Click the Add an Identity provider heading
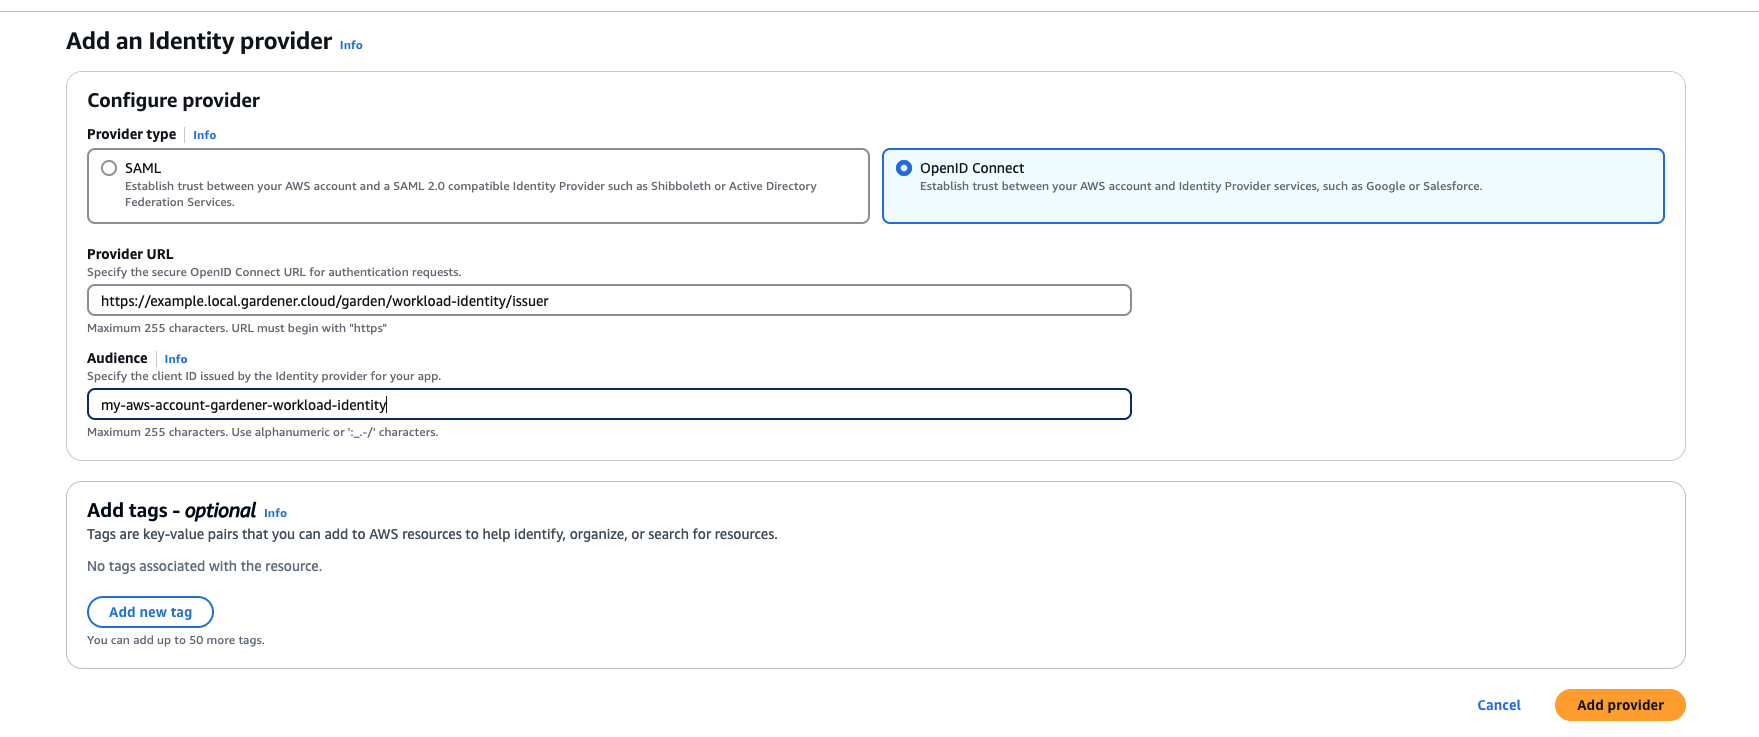The image size is (1759, 737). (198, 41)
